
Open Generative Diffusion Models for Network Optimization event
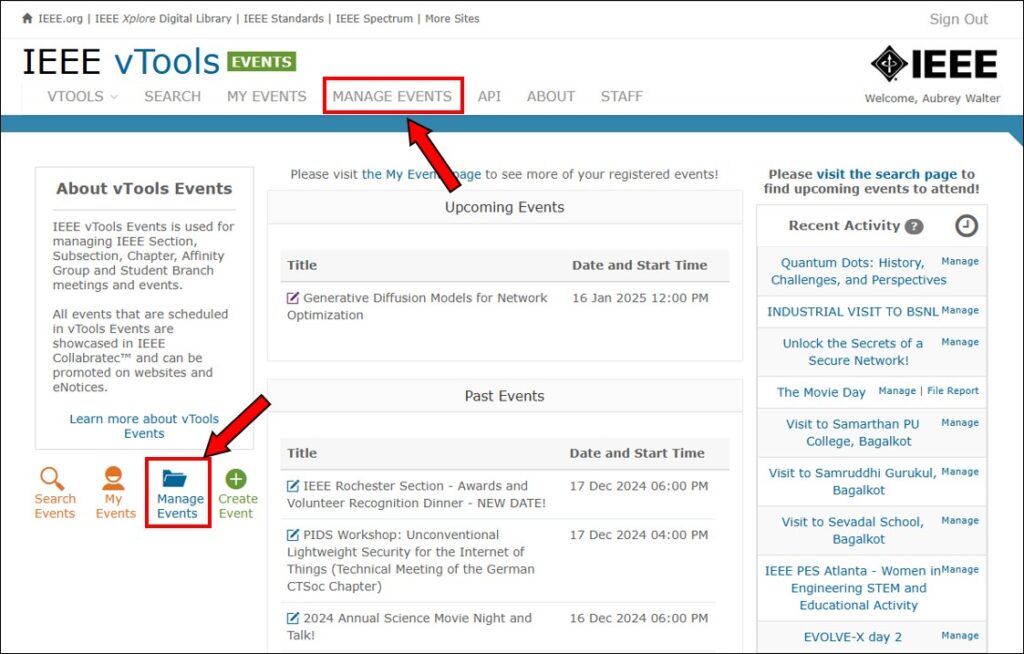417,306
